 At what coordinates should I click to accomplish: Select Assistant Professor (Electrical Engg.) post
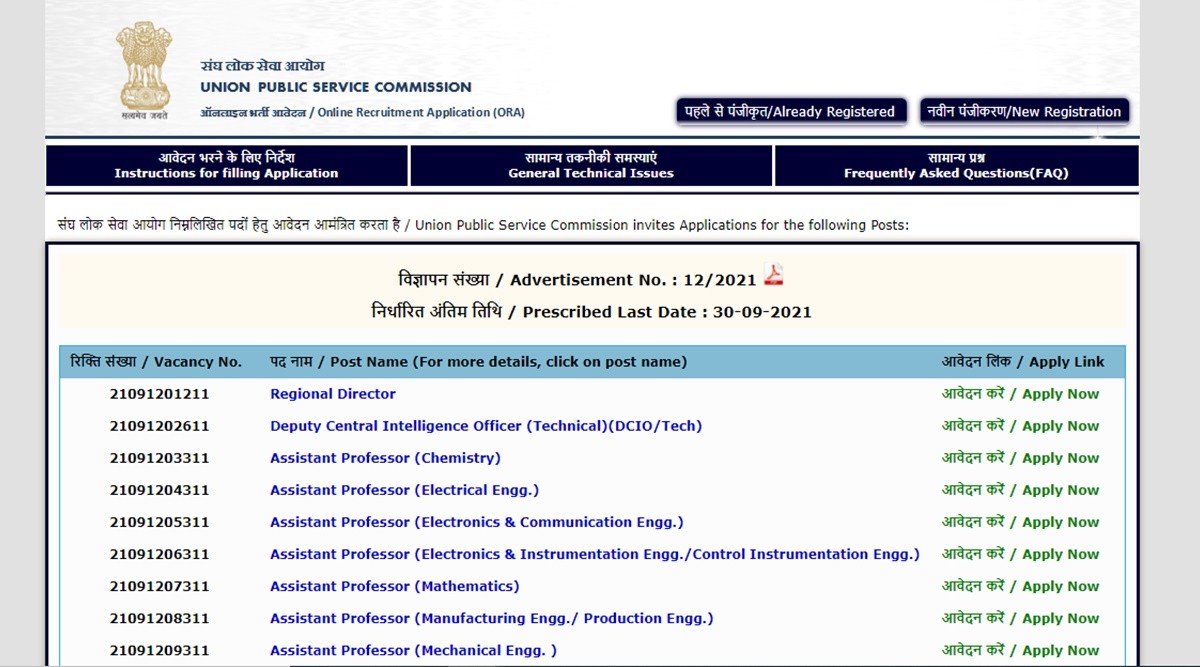coord(404,490)
